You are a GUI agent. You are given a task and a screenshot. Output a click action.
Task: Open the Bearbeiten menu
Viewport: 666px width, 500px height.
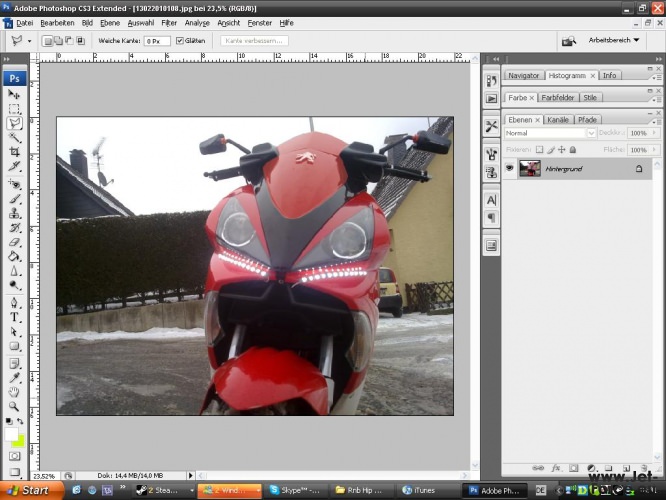57,23
